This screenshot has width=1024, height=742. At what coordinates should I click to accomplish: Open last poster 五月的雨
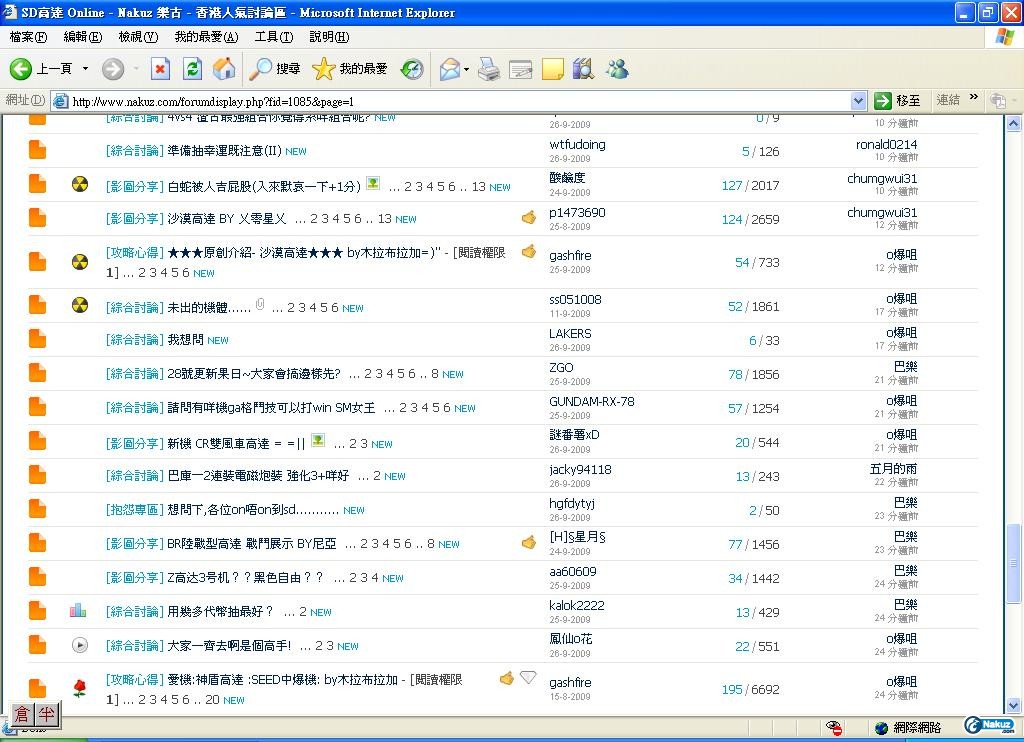click(893, 469)
